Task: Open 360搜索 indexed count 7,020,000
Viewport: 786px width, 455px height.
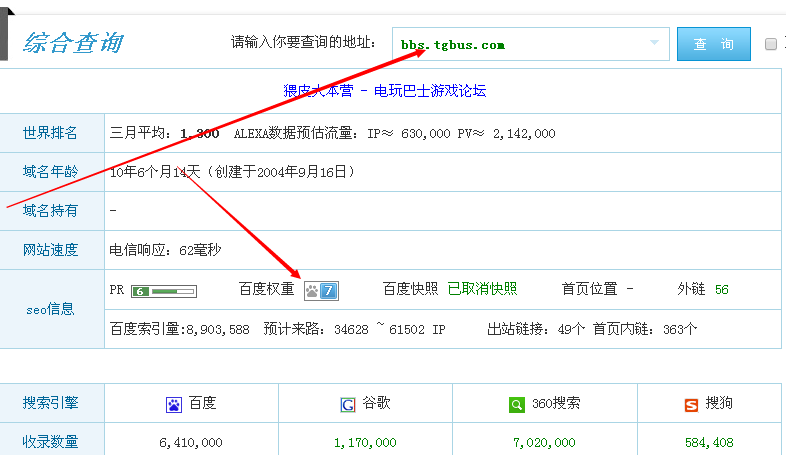Action: point(544,442)
